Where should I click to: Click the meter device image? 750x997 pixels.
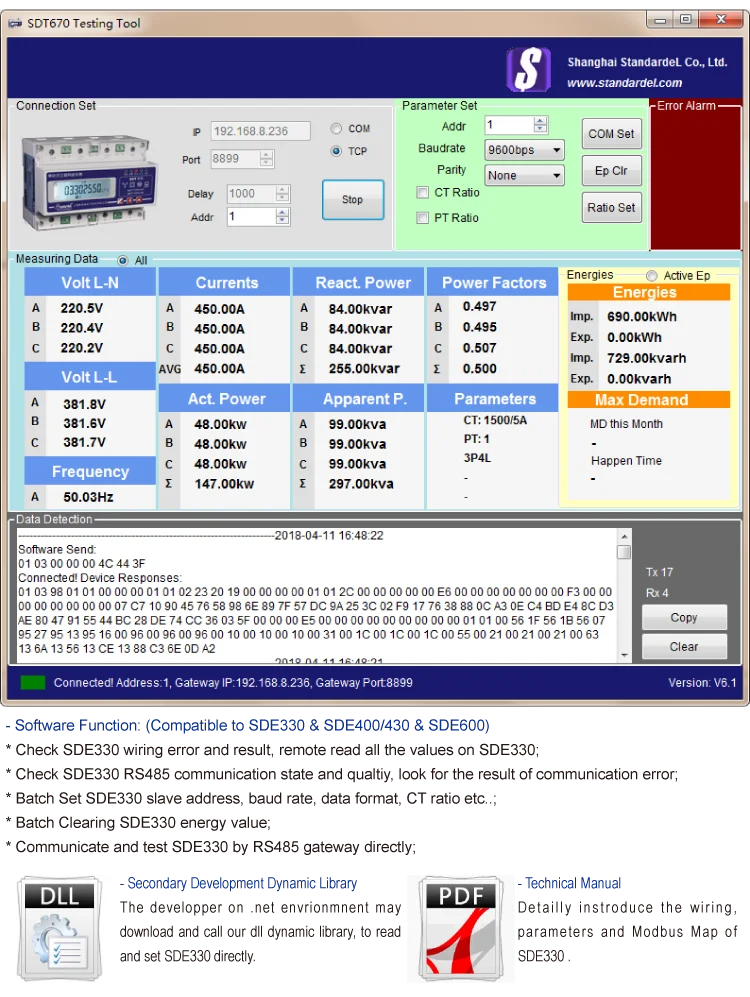pos(88,181)
